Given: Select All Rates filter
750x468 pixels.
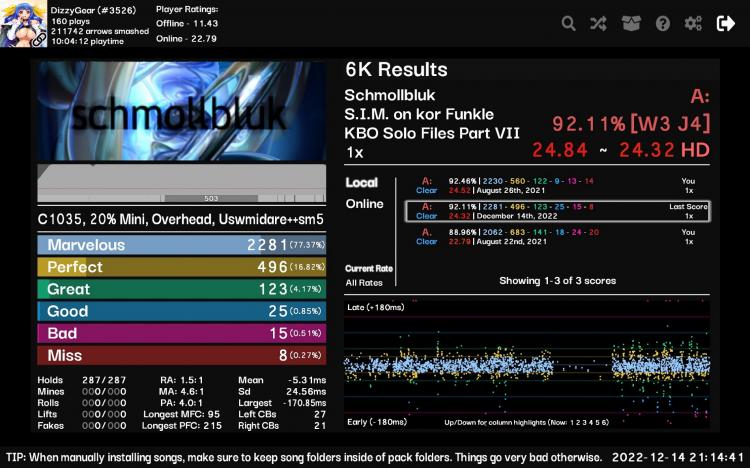Looking at the screenshot, I should click(364, 283).
